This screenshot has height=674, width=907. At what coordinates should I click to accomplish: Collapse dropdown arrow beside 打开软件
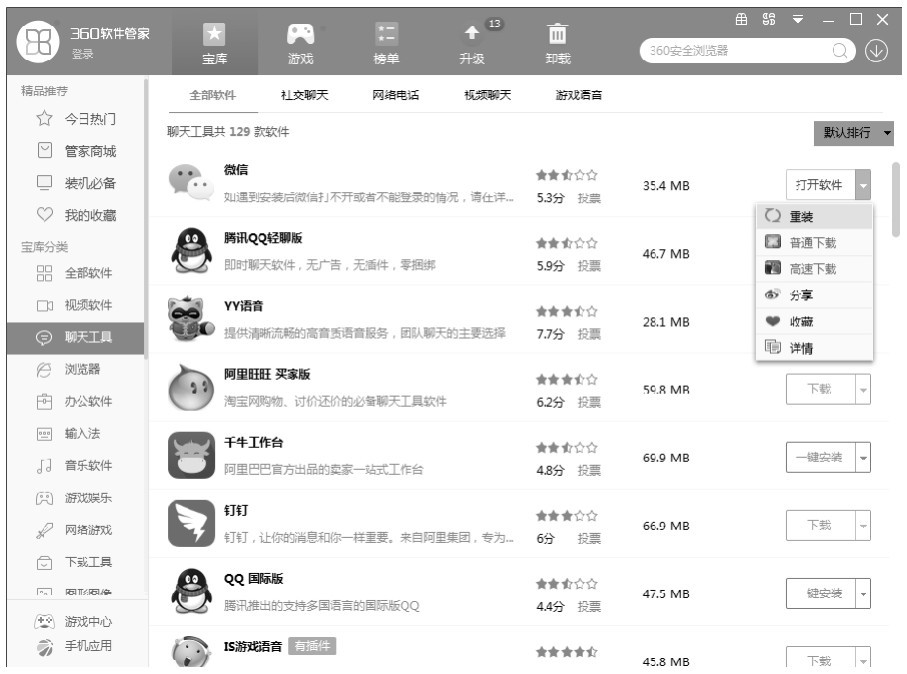[x=863, y=185]
